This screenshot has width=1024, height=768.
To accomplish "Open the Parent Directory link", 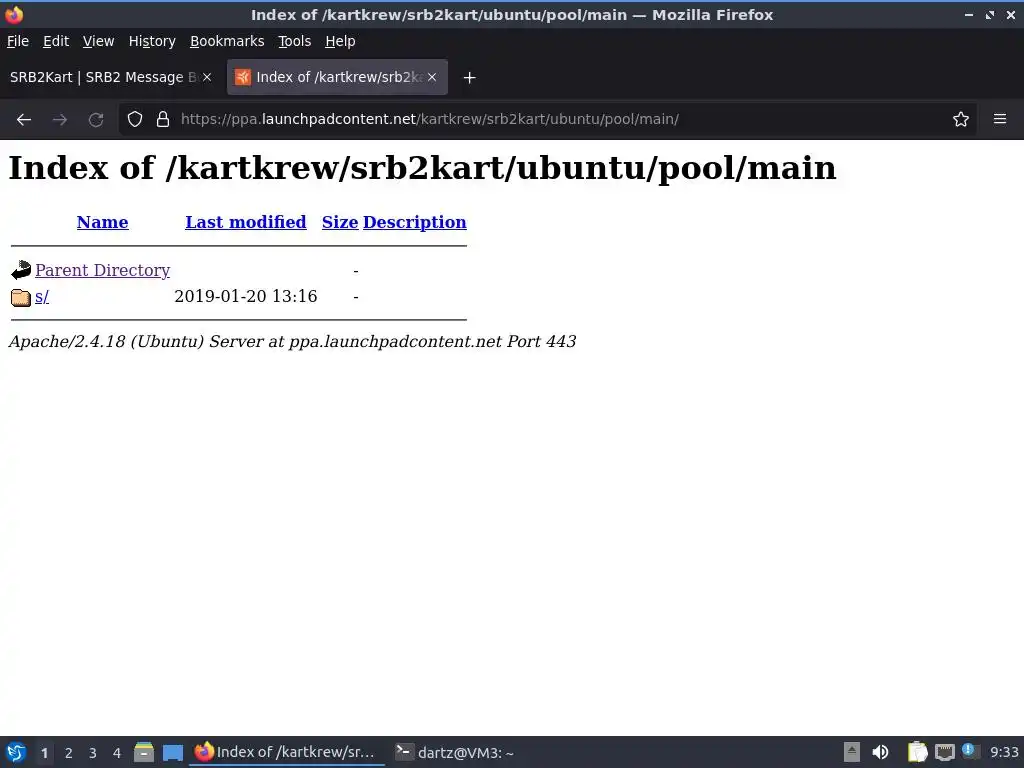I will pyautogui.click(x=103, y=270).
